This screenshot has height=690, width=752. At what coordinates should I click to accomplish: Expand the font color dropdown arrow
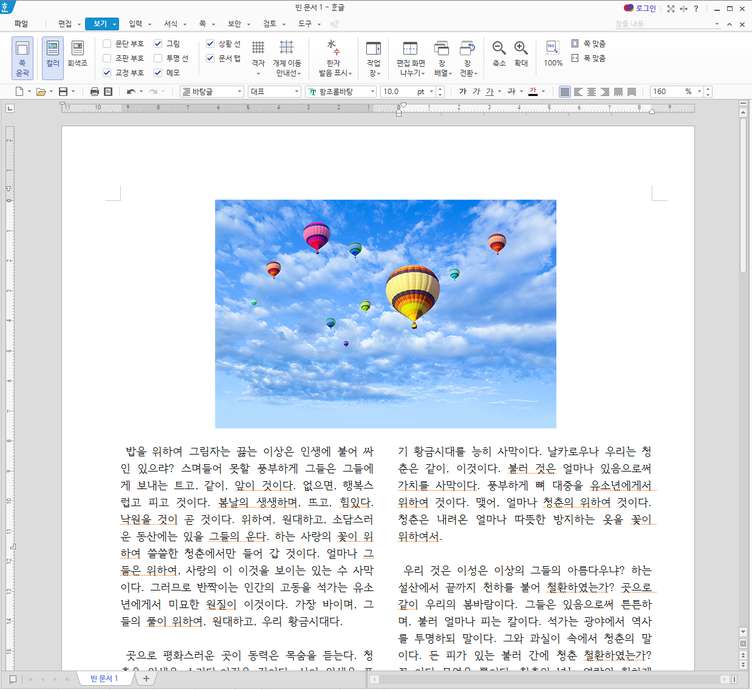click(x=543, y=91)
